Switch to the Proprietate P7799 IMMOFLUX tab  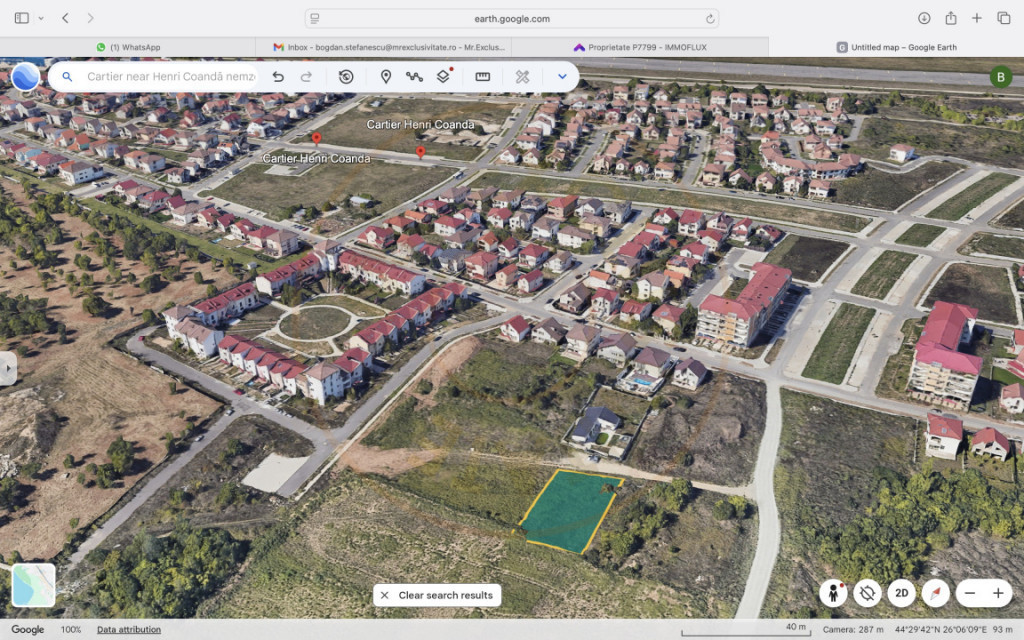pos(640,47)
